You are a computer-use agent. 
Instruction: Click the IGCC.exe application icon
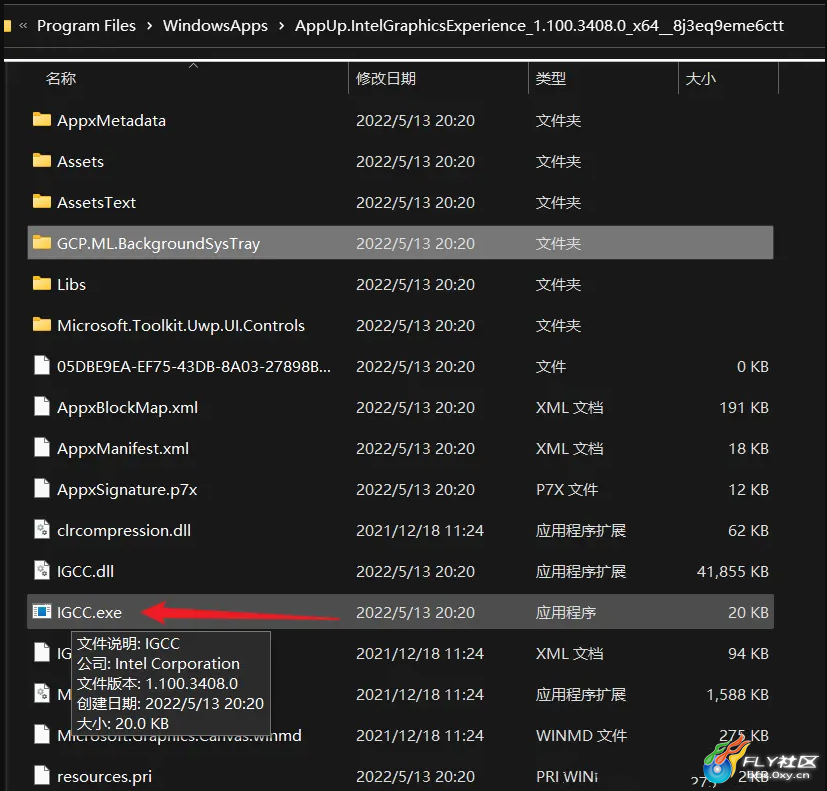(x=42, y=612)
